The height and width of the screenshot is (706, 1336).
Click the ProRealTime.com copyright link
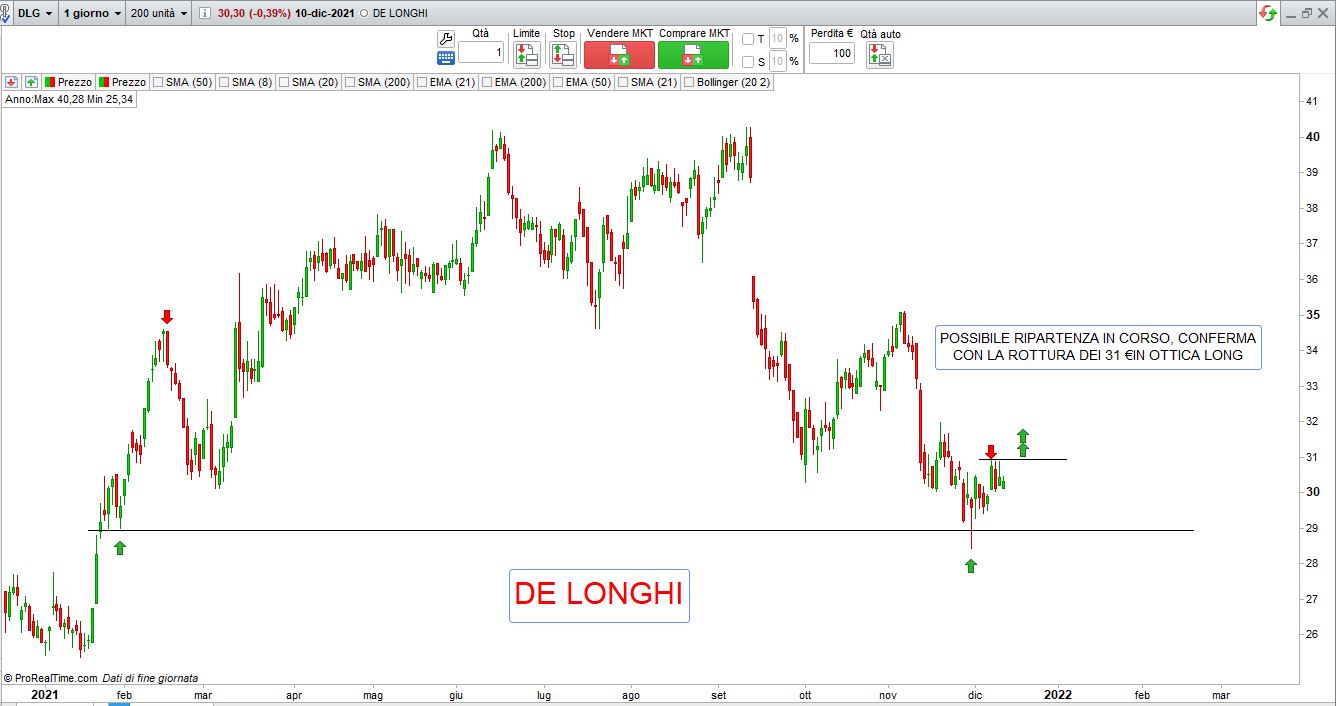coord(51,678)
